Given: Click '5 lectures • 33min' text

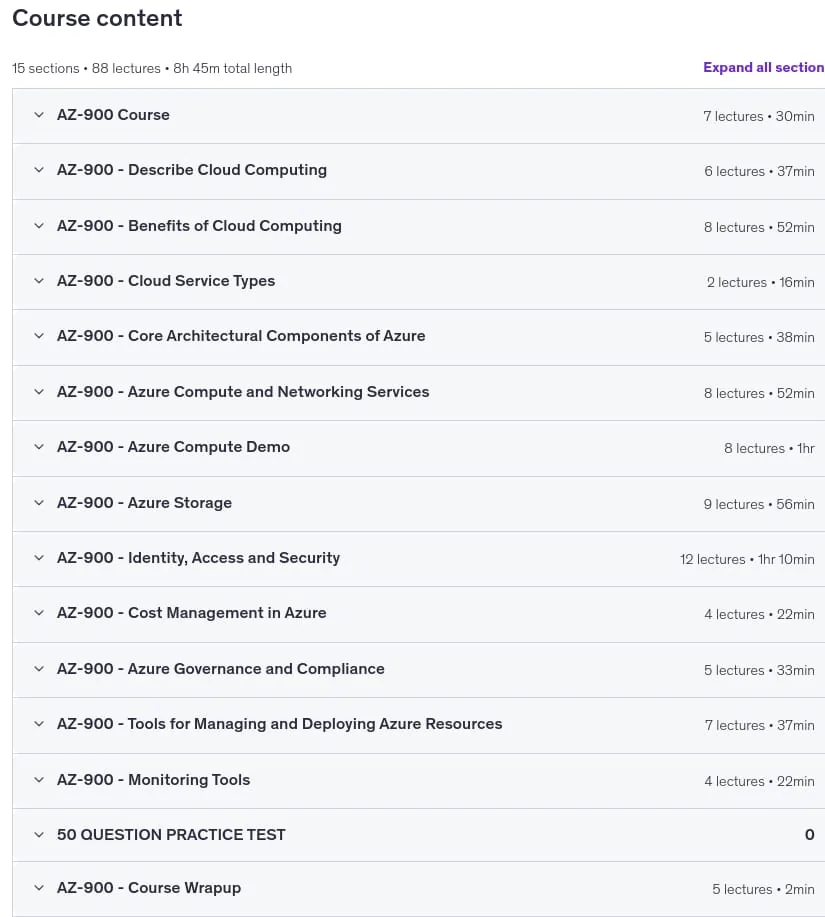Looking at the screenshot, I should (759, 670).
